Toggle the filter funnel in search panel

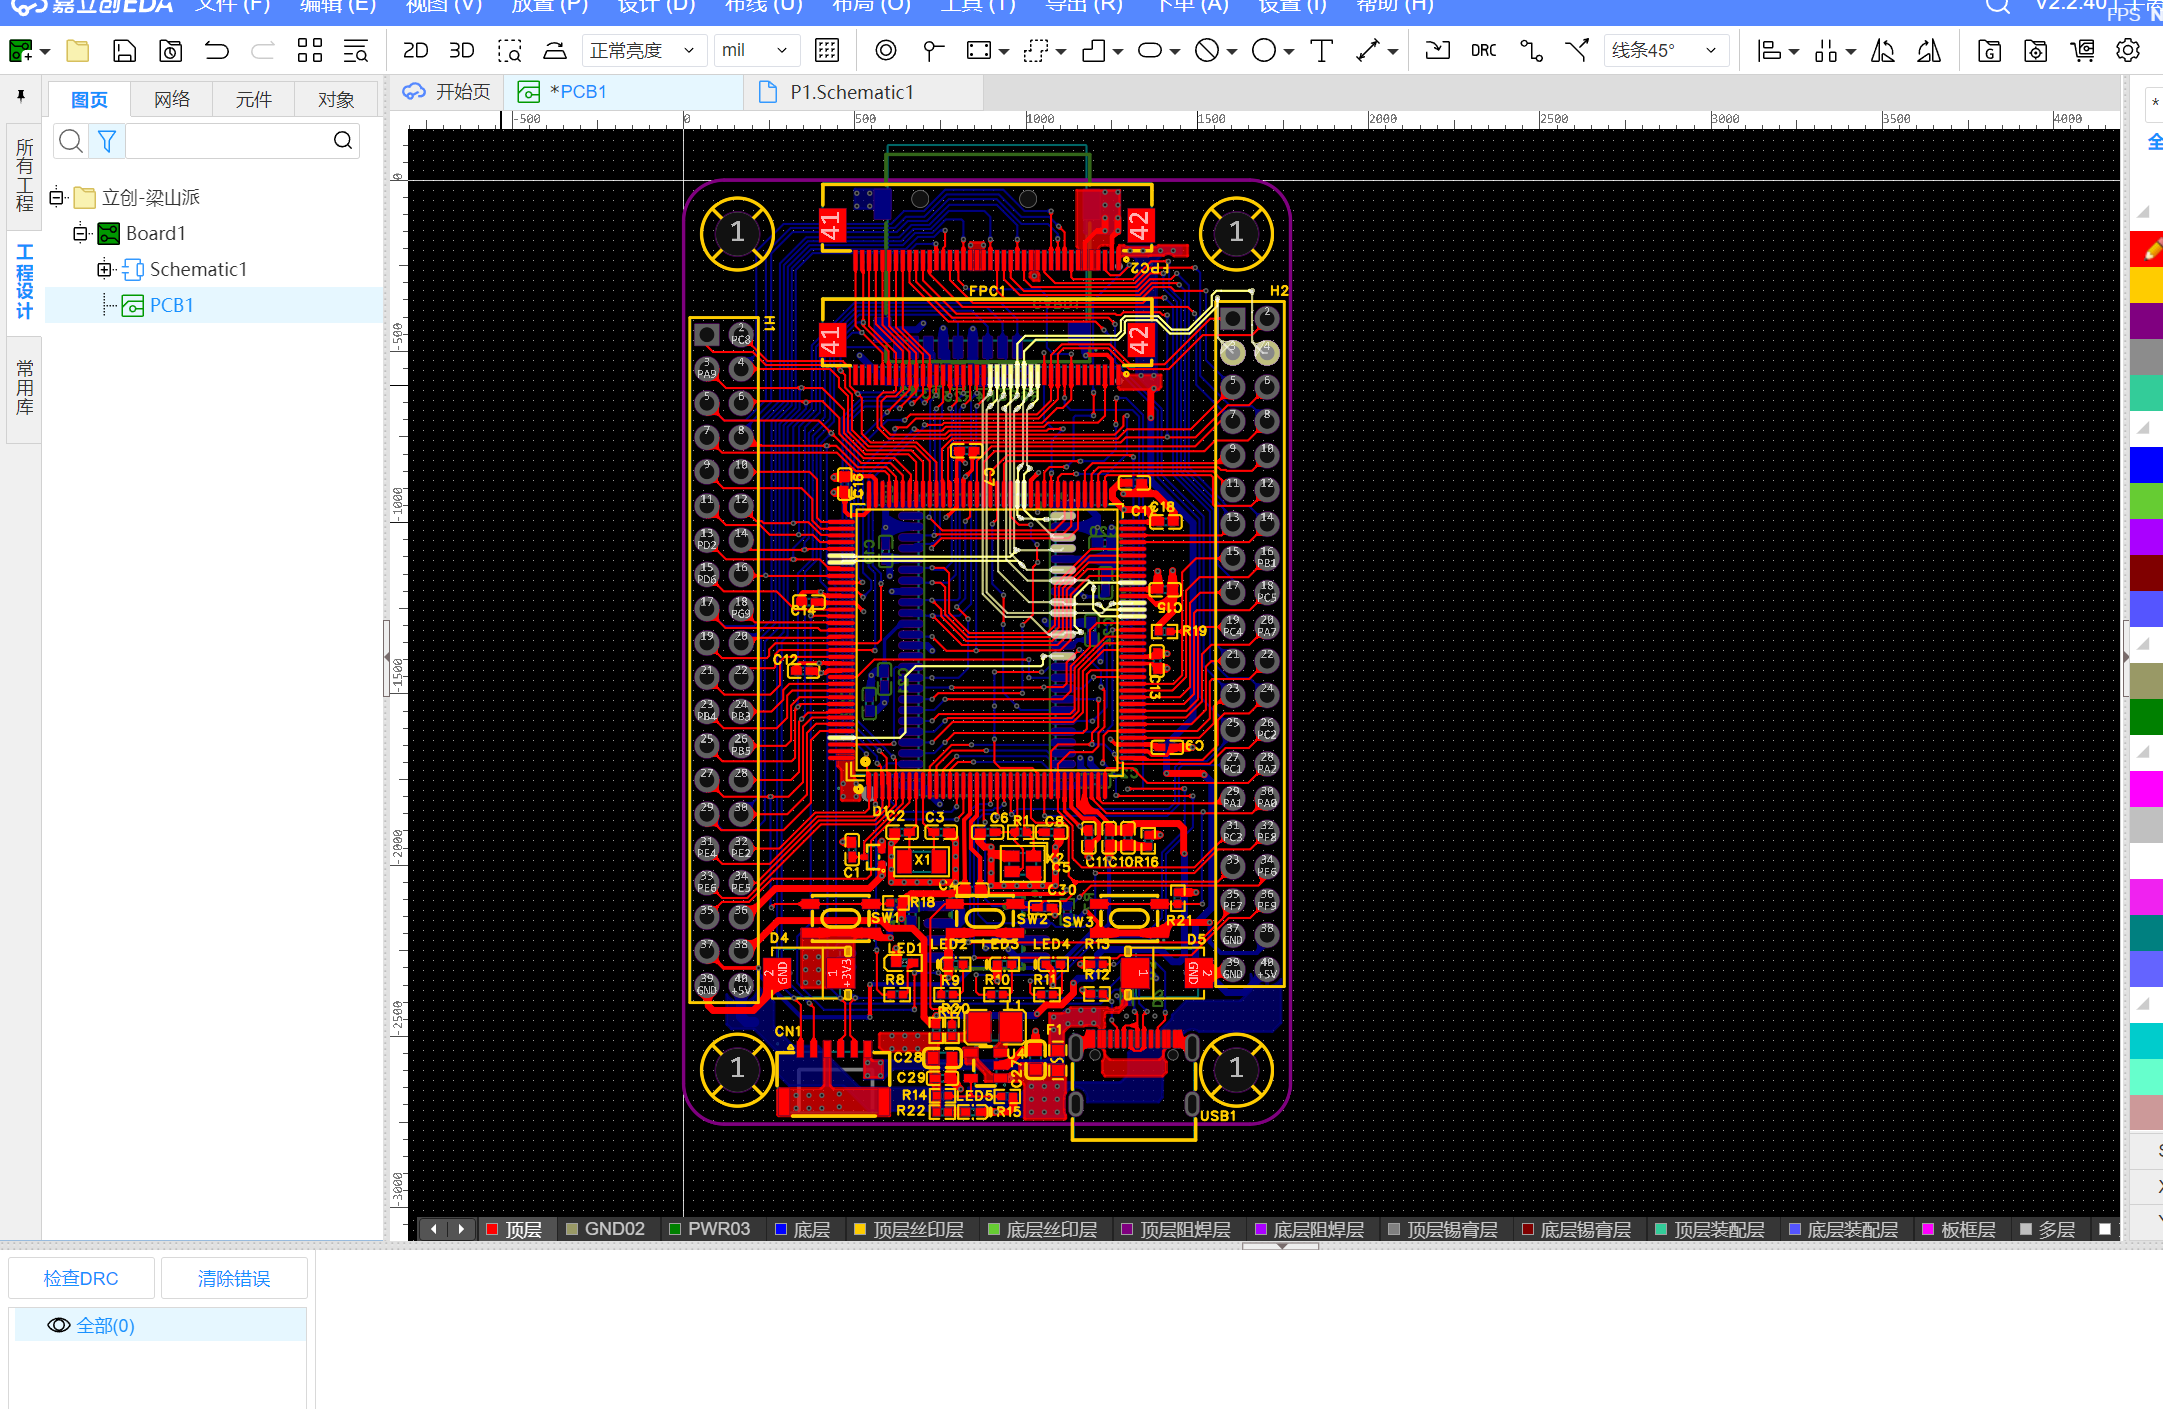[x=107, y=141]
